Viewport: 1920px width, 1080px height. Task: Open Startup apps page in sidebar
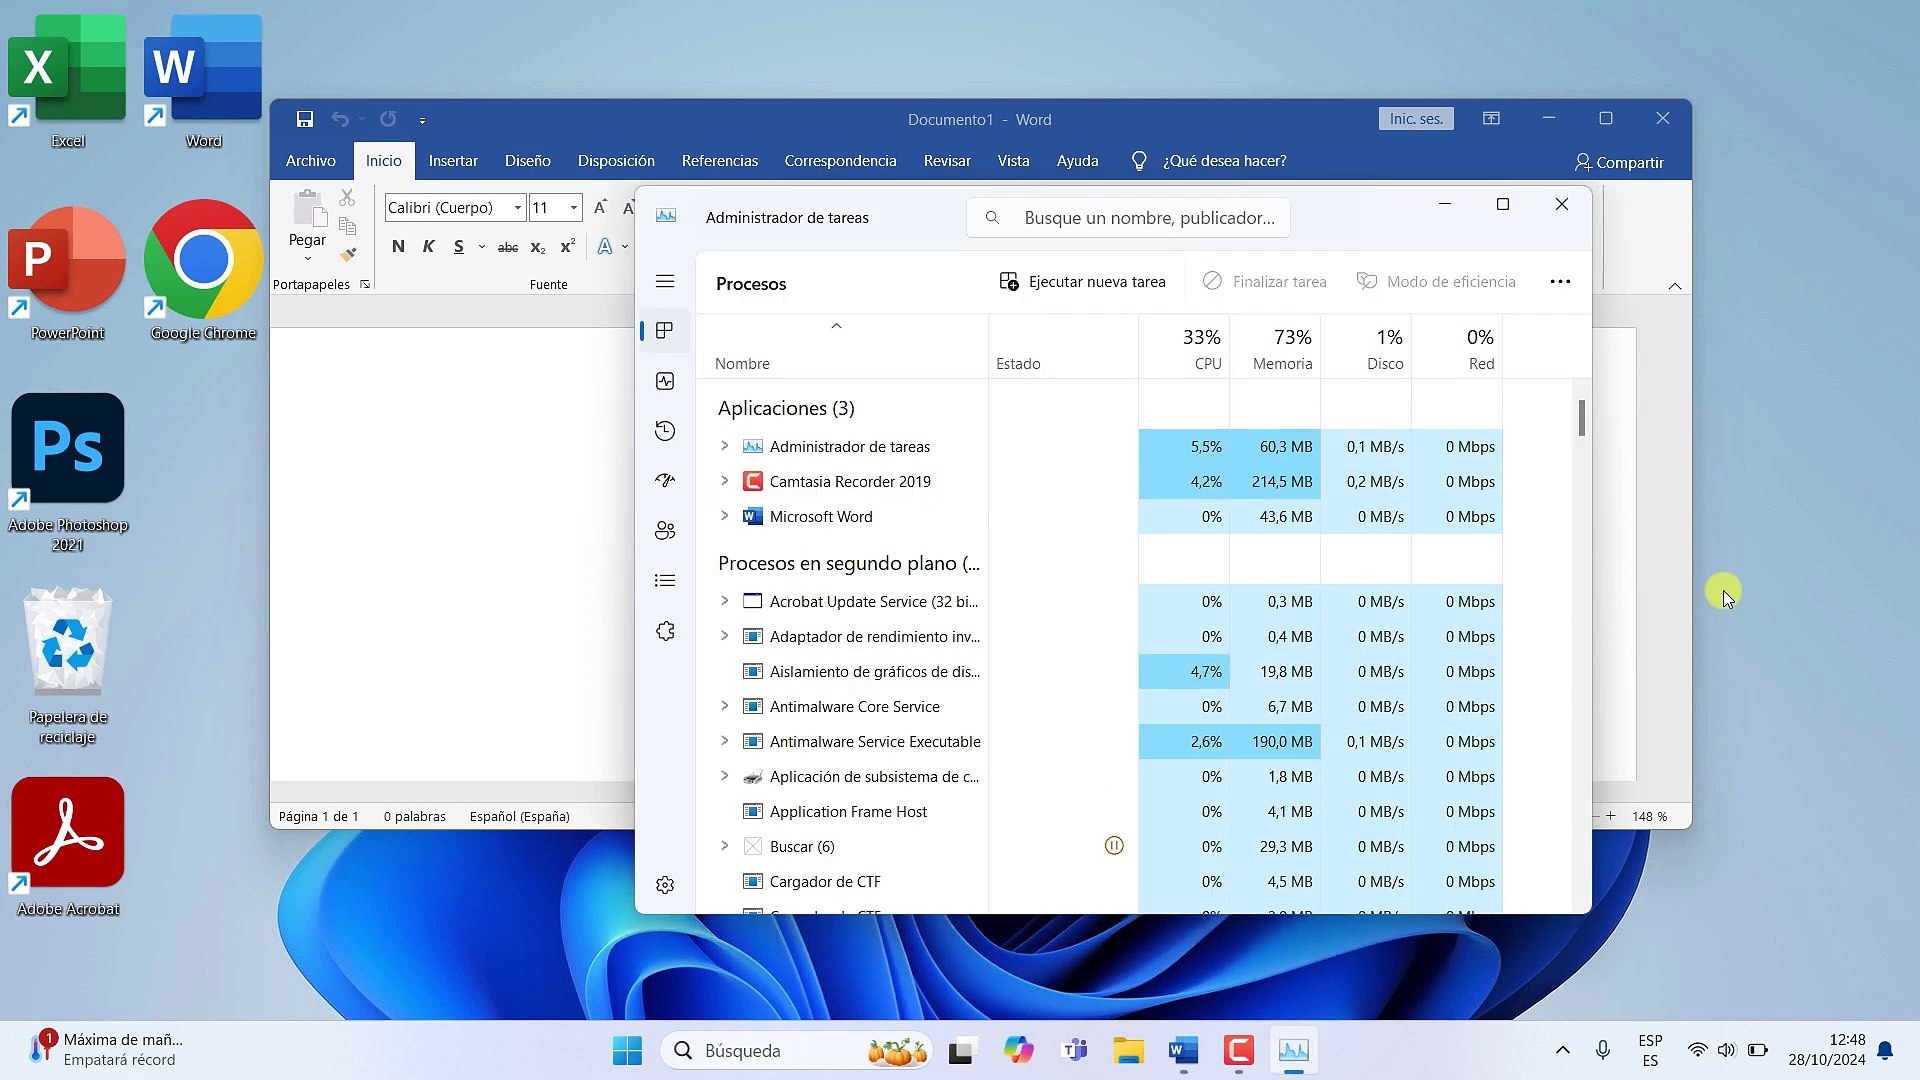[x=665, y=481]
